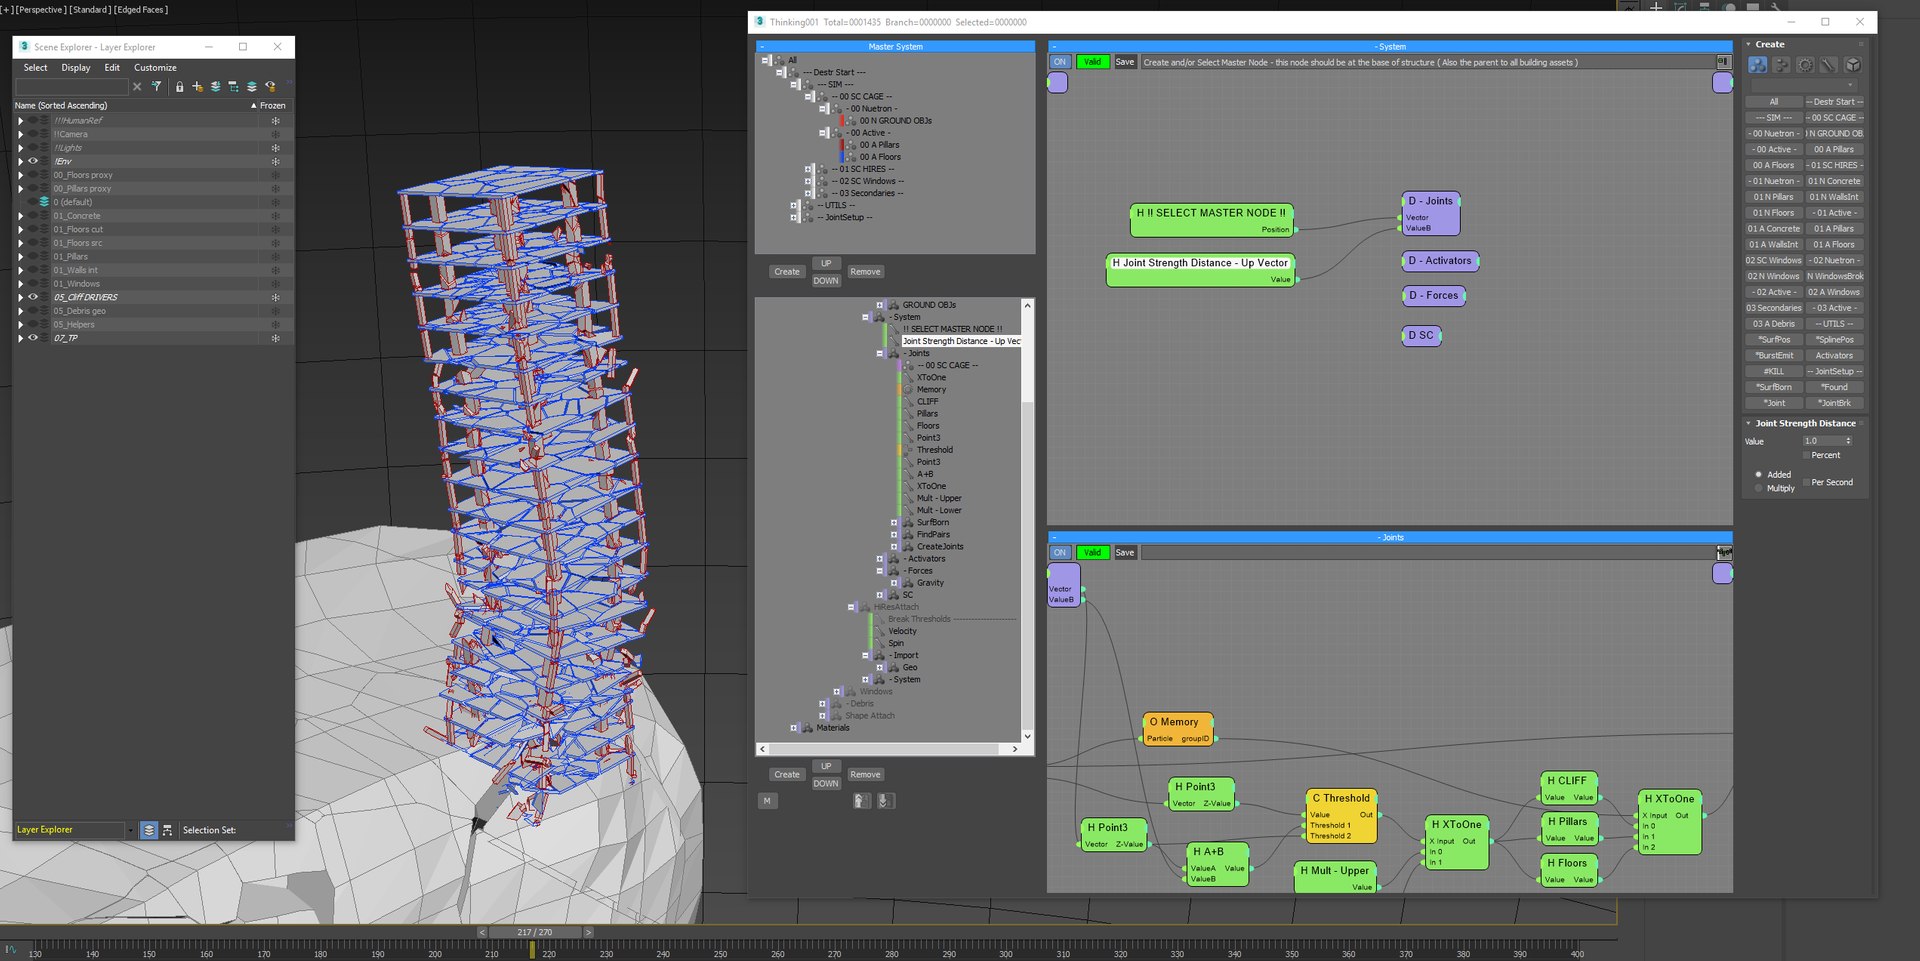Click the Value spinner arrows in Joint Strength Distance
This screenshot has width=1920, height=961.
click(x=1848, y=441)
